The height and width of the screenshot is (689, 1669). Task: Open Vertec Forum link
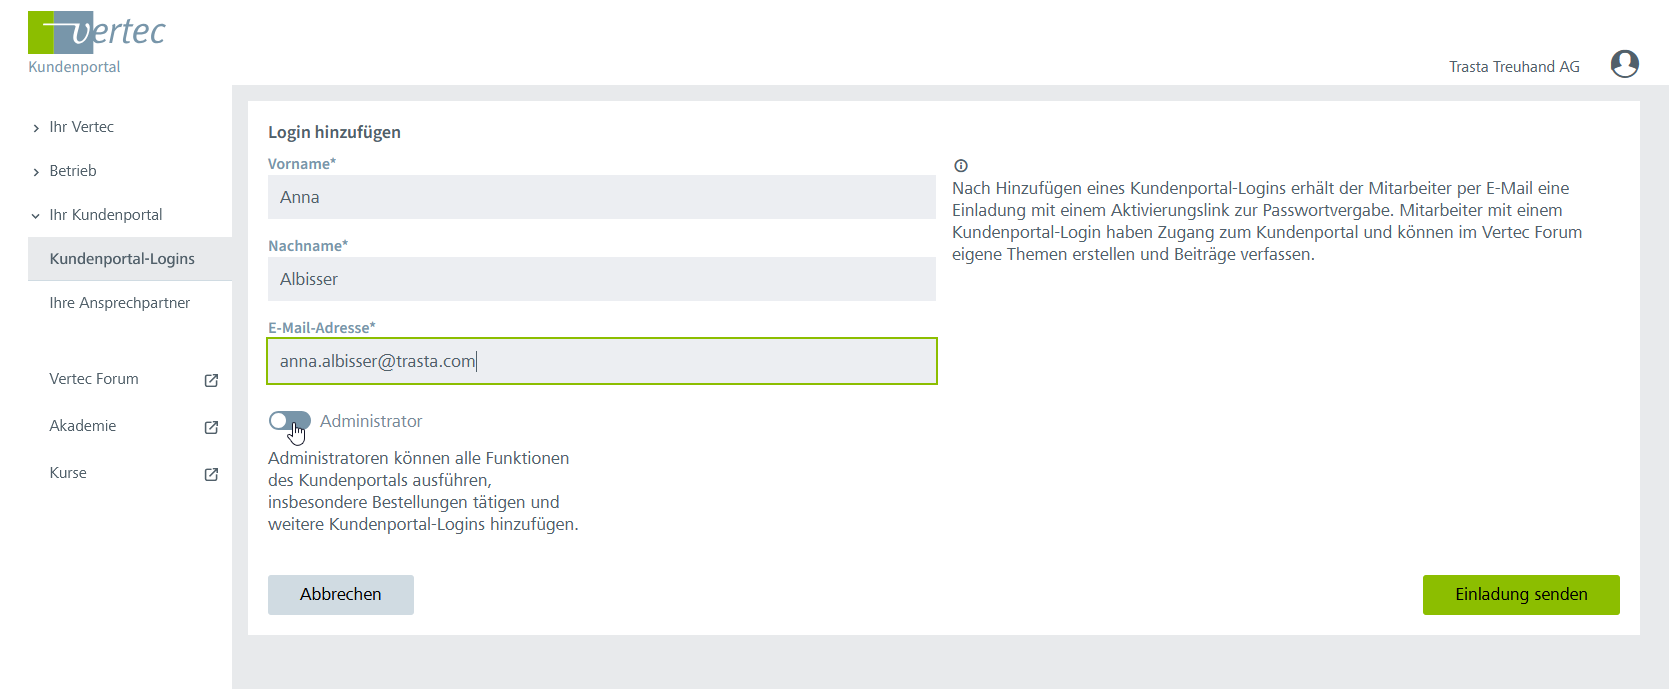(94, 379)
